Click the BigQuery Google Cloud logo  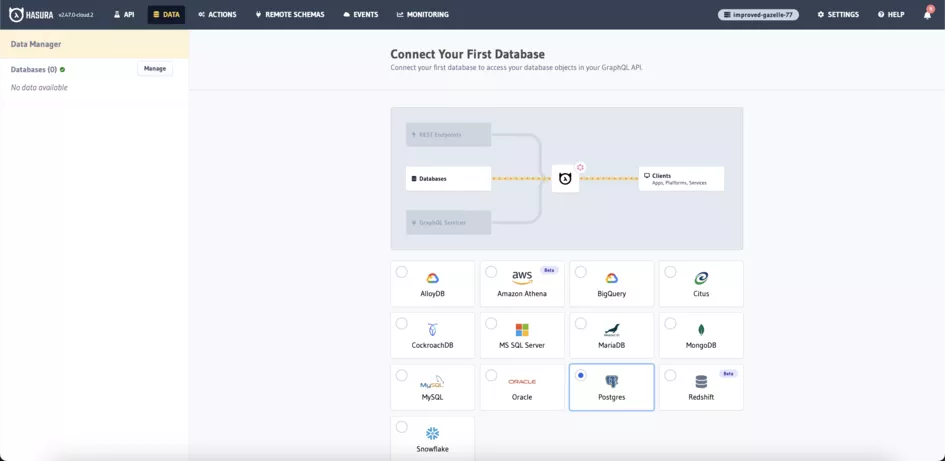pos(612,278)
